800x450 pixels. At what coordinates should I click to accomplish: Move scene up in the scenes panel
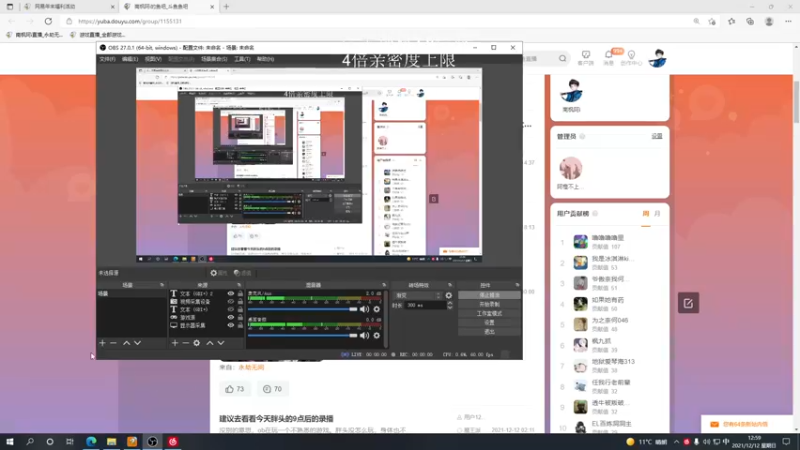click(x=127, y=343)
